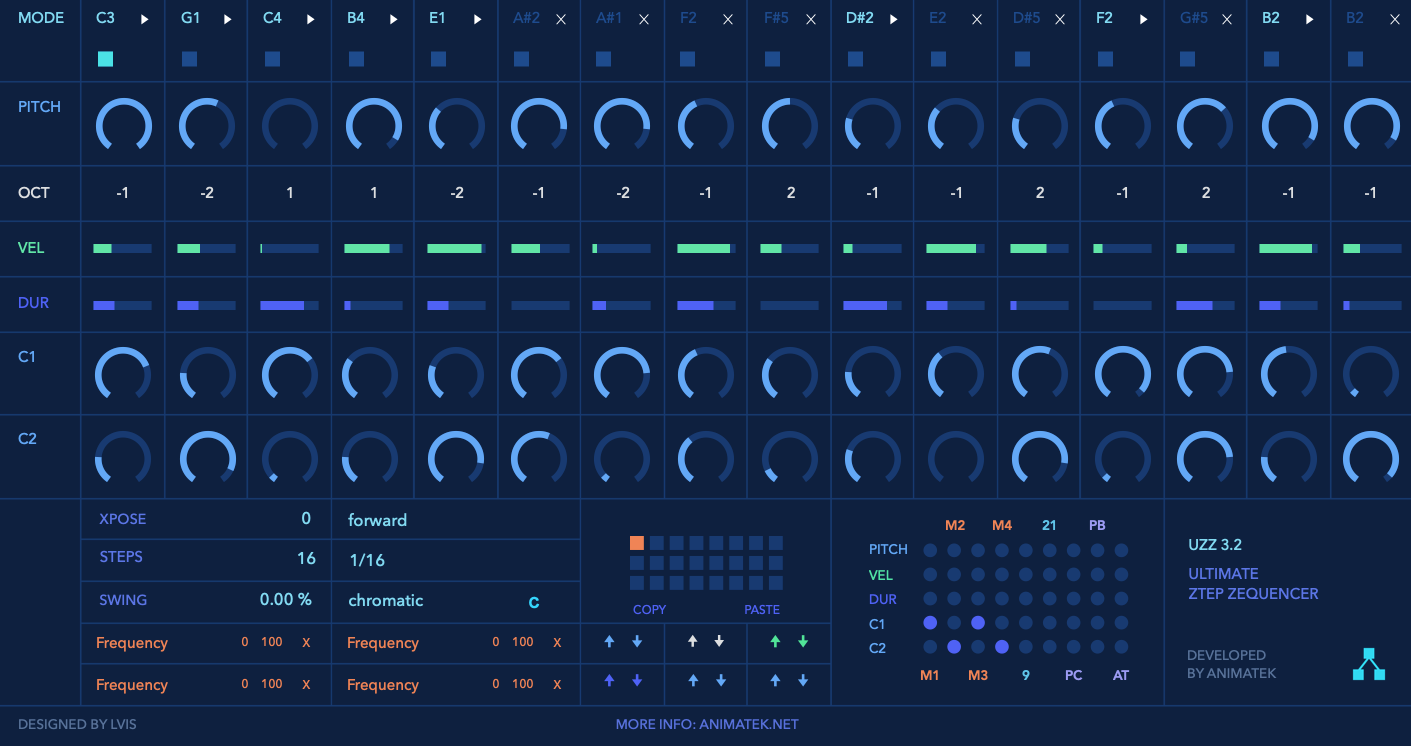Click the play arrow on the C3 step
Image resolution: width=1411 pixels, height=746 pixels.
coord(145,19)
